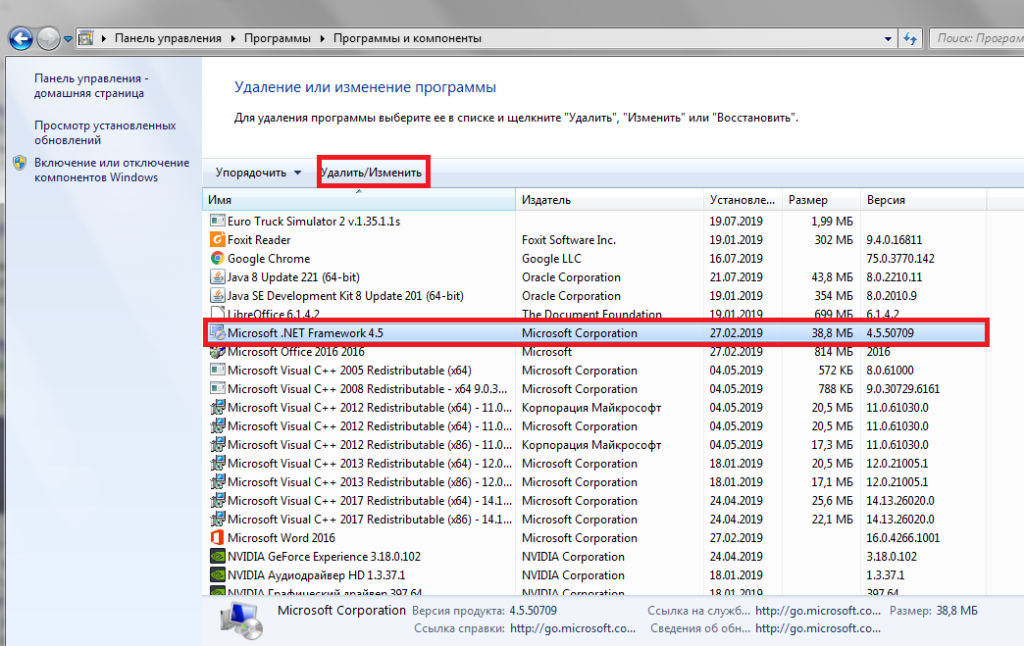Open the Упорядочить dropdown menu

tap(258, 173)
